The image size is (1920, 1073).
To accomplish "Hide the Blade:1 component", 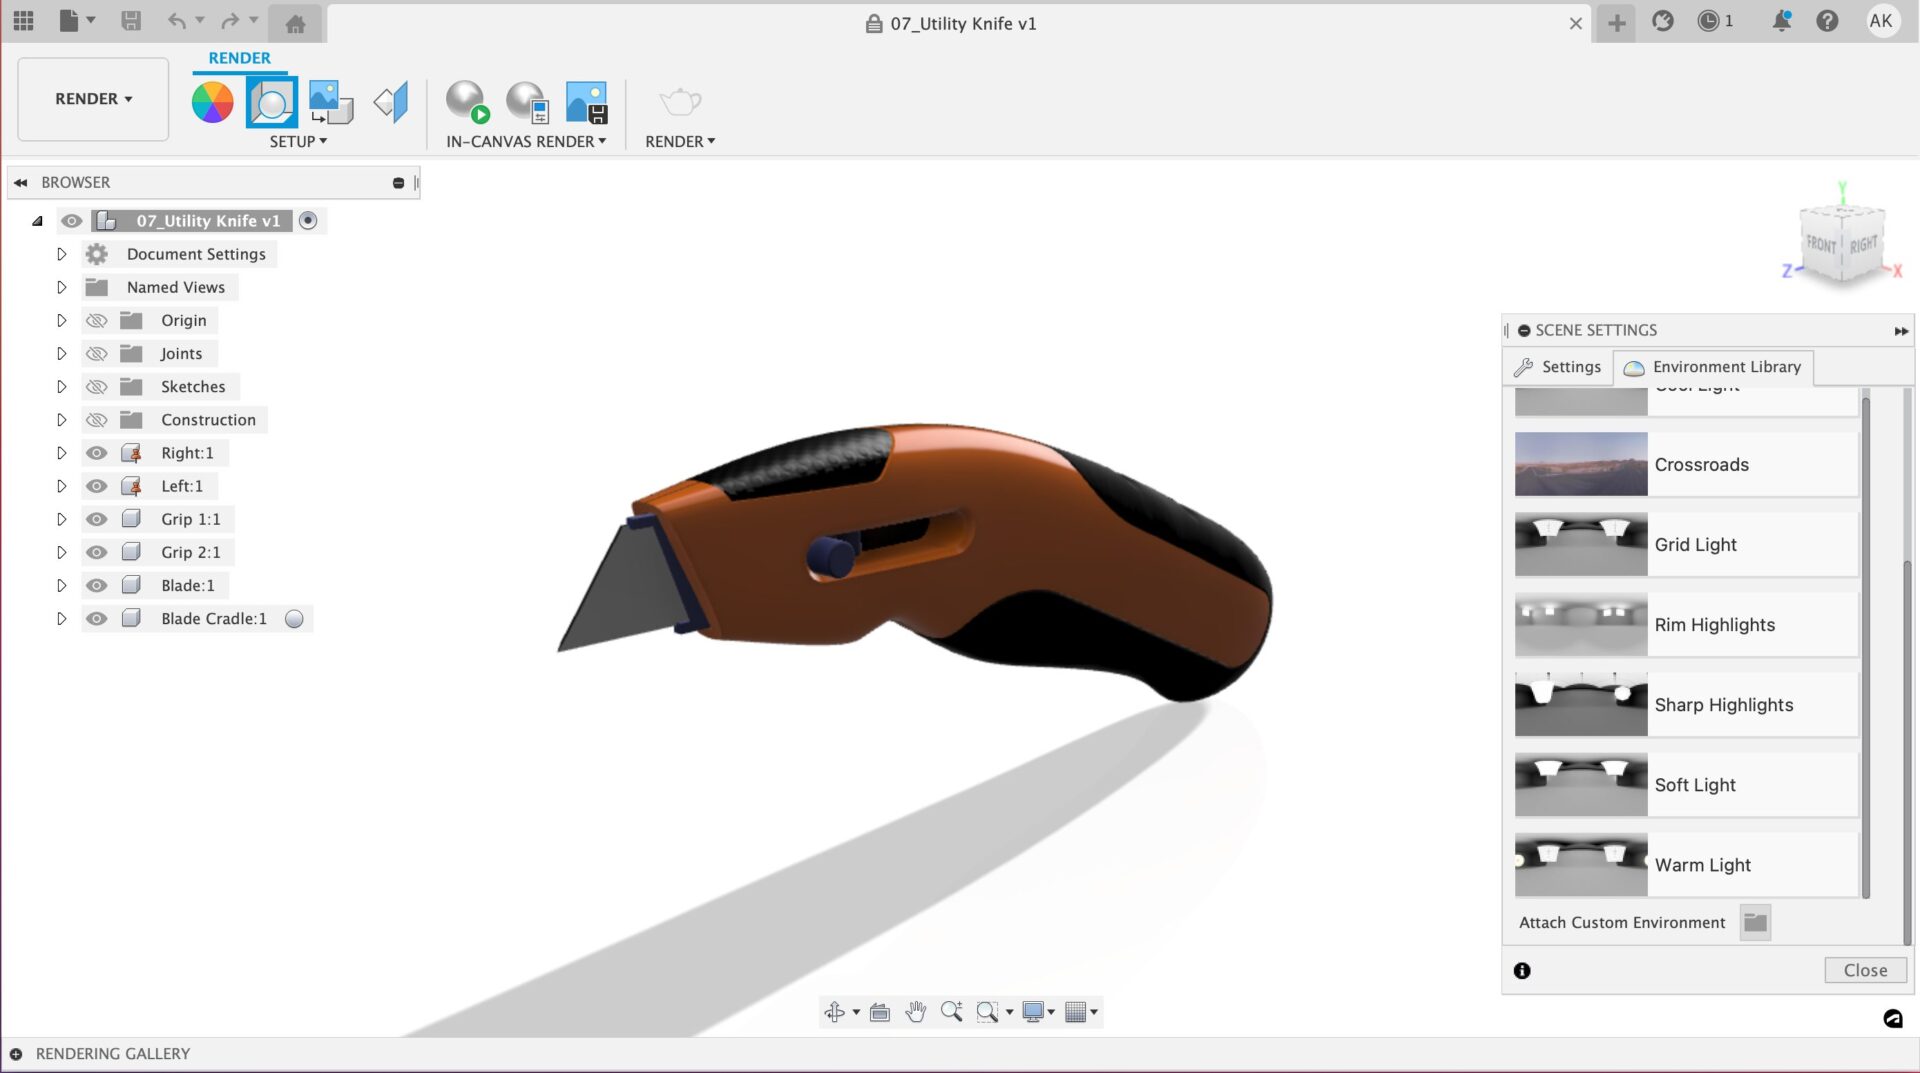I will pos(96,585).
